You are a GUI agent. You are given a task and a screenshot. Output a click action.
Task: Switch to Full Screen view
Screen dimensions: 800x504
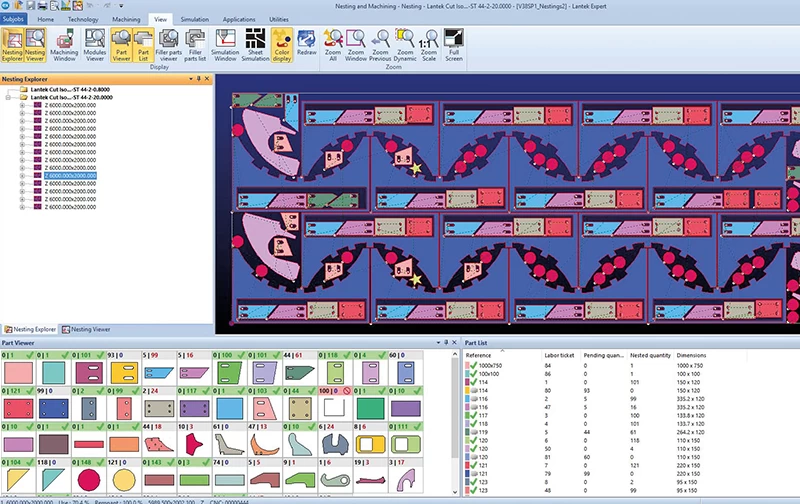pos(454,45)
